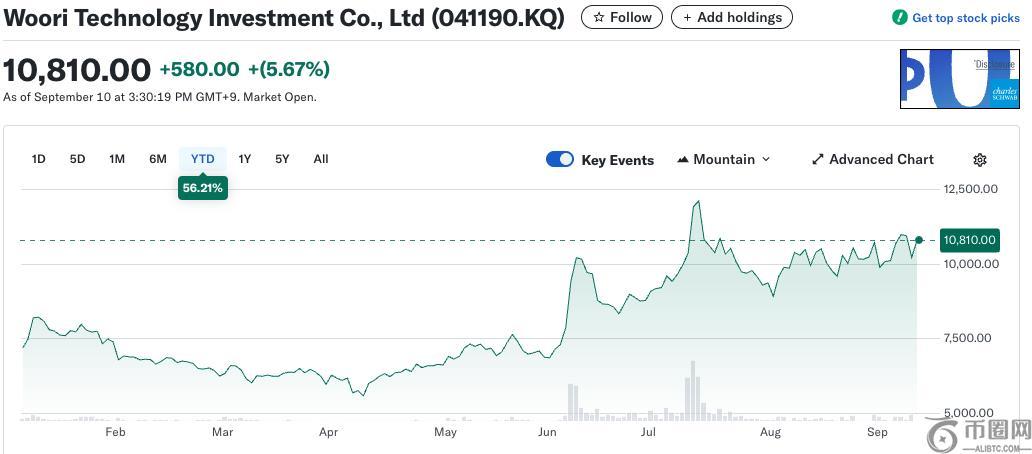The width and height of the screenshot is (1032, 454).
Task: Expand the Mountain chart type dropdown
Action: pyautogui.click(x=766, y=160)
